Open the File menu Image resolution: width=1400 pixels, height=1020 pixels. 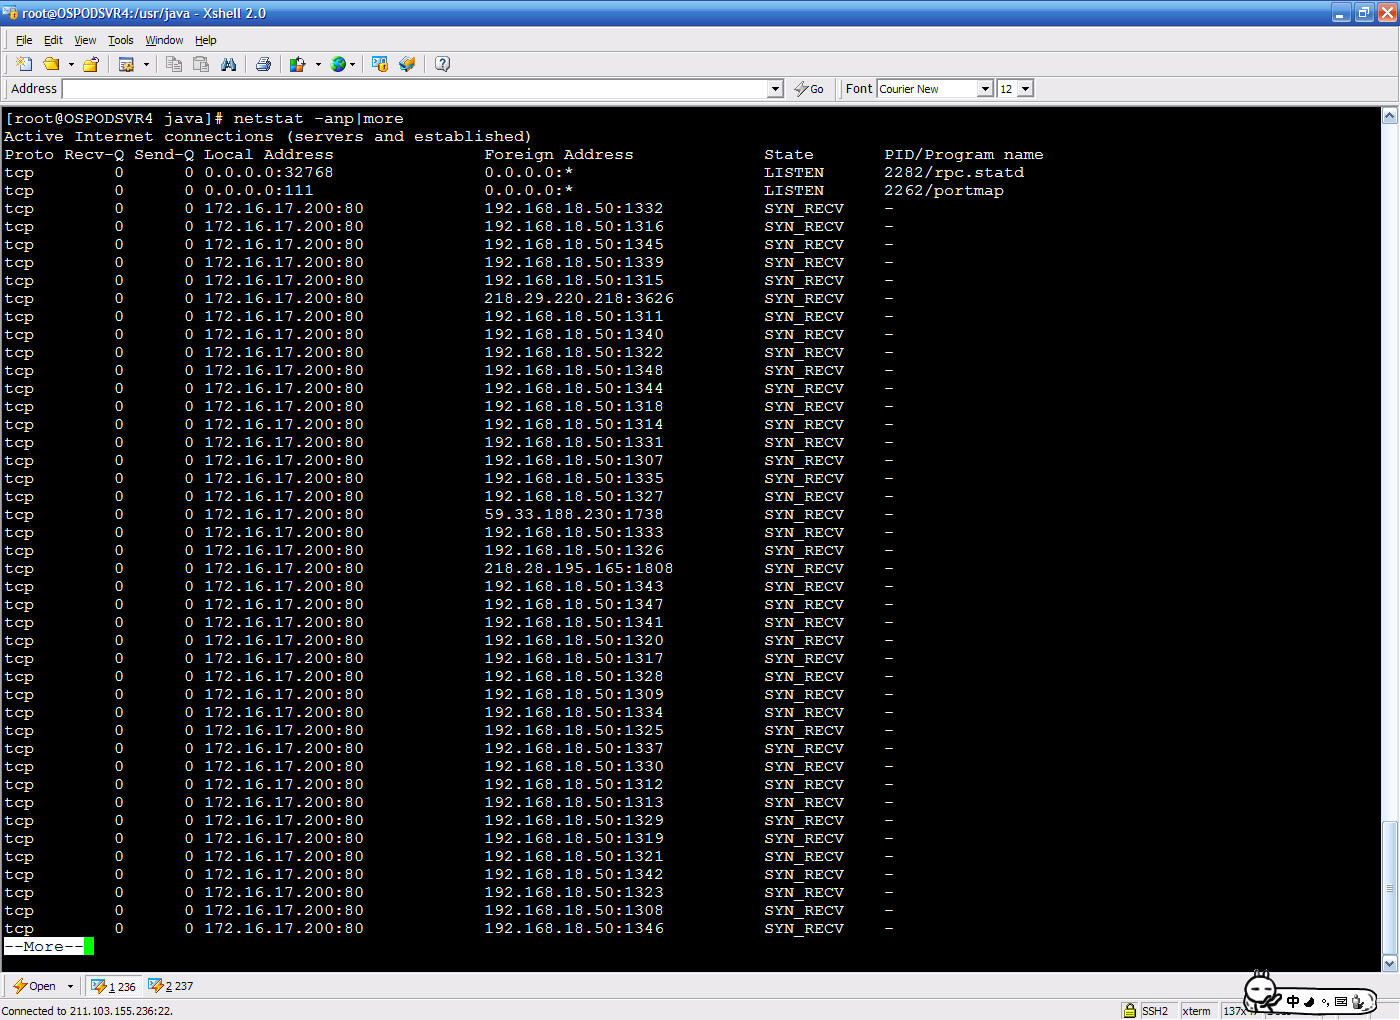[24, 40]
